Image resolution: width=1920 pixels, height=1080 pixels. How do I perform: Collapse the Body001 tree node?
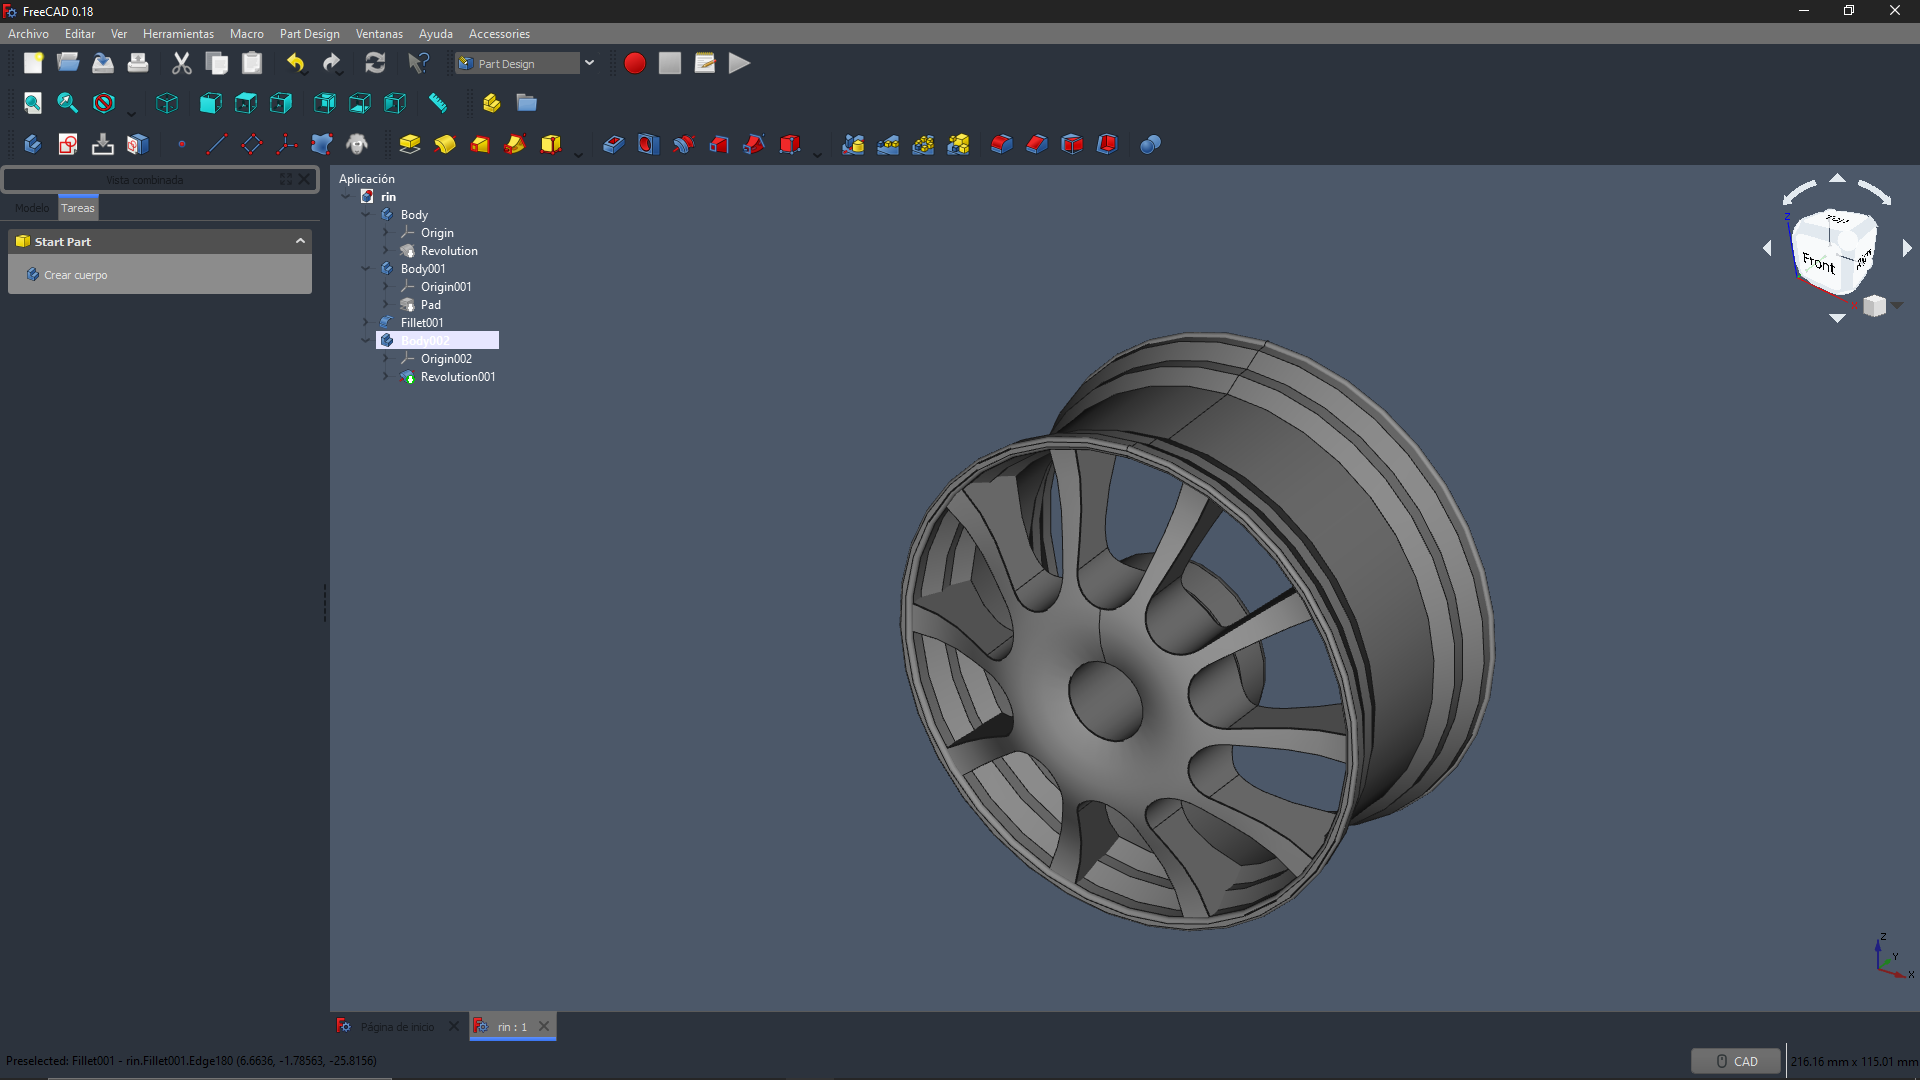click(x=366, y=268)
